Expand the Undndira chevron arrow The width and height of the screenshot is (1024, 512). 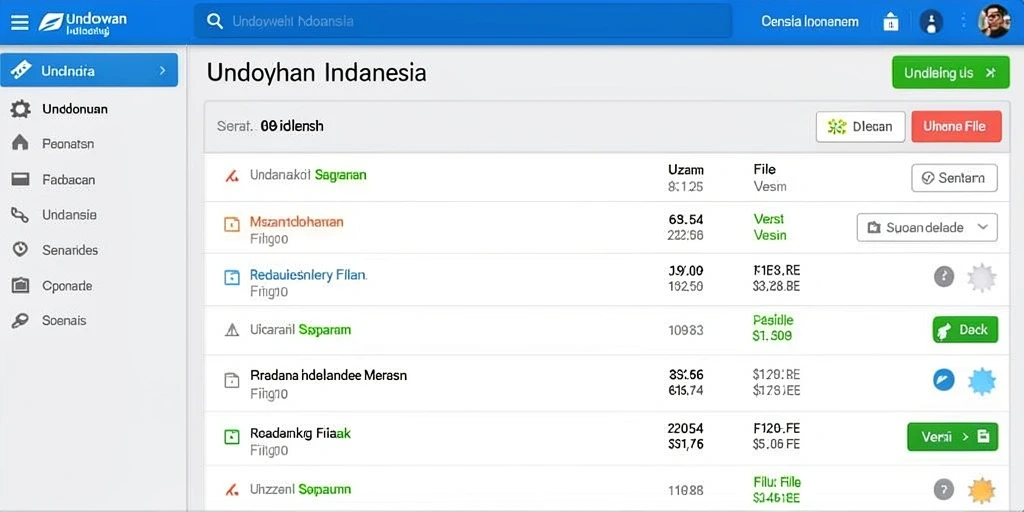click(x=162, y=71)
